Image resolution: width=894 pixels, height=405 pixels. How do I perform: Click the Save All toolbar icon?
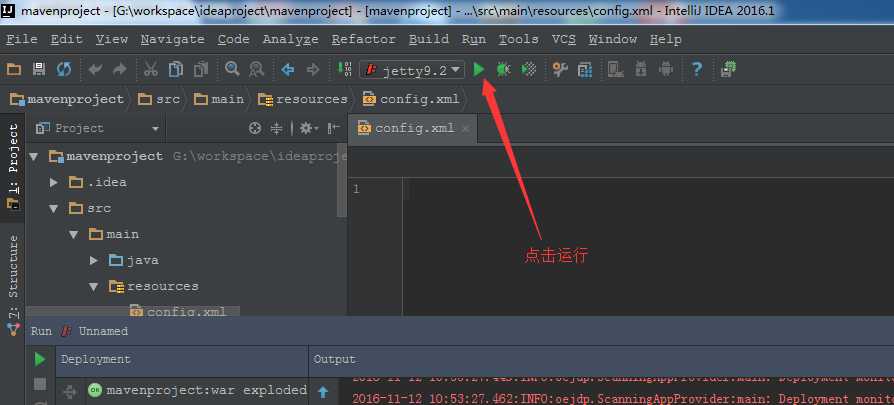[39, 70]
